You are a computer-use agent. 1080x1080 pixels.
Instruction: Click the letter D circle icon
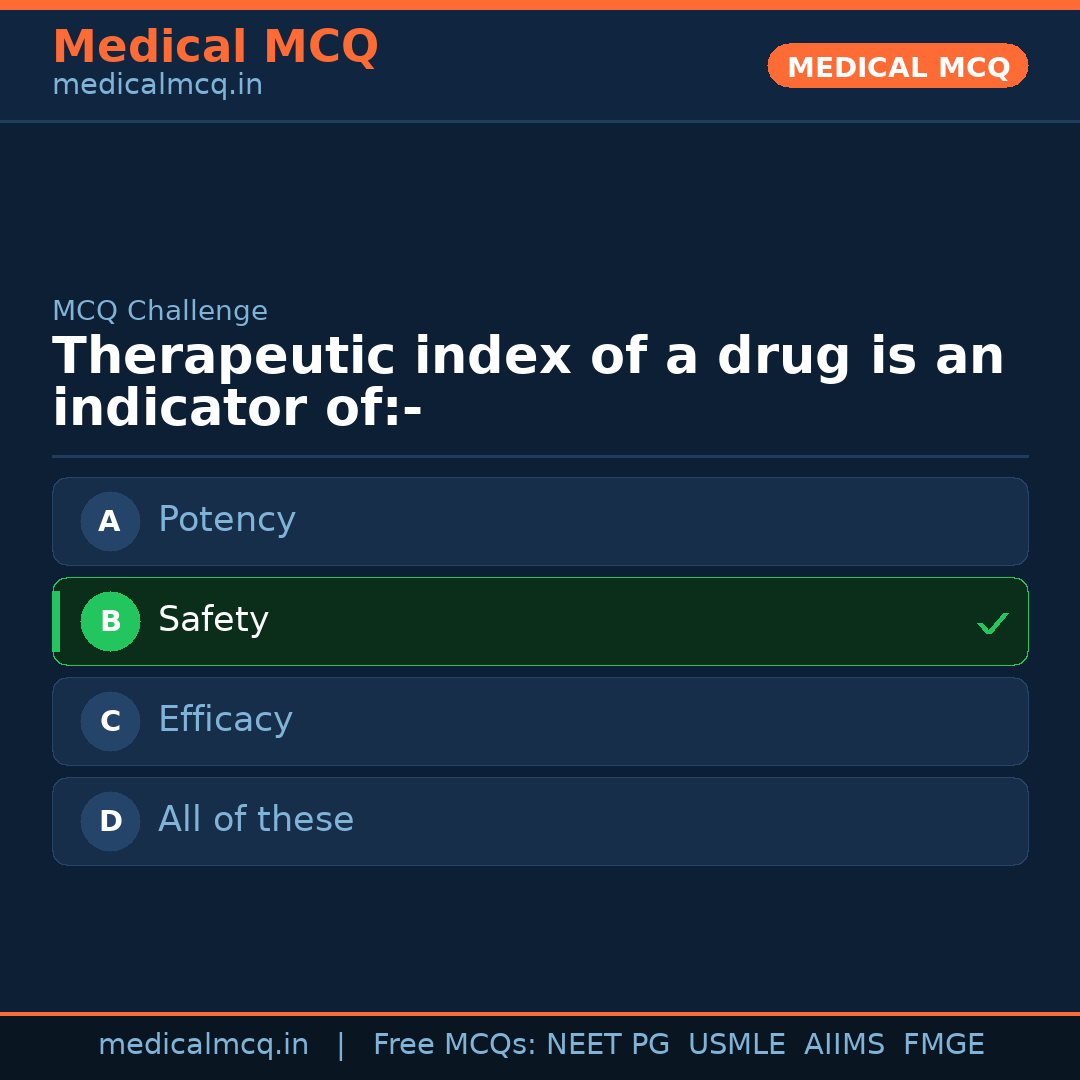(x=110, y=821)
